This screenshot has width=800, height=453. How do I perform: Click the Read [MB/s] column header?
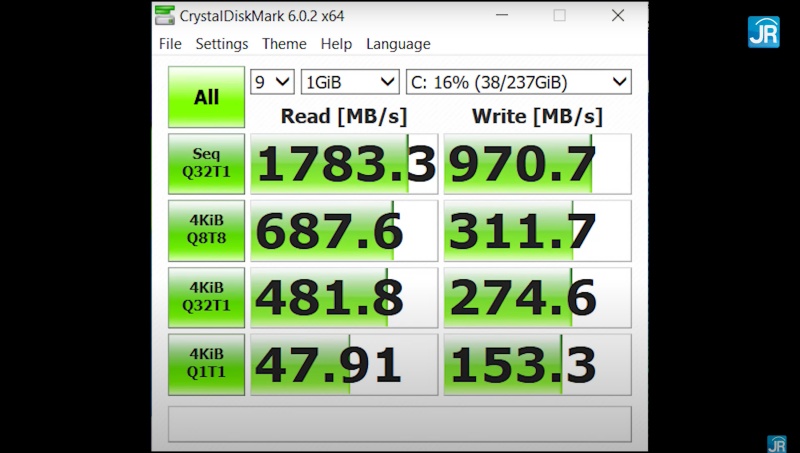344,116
